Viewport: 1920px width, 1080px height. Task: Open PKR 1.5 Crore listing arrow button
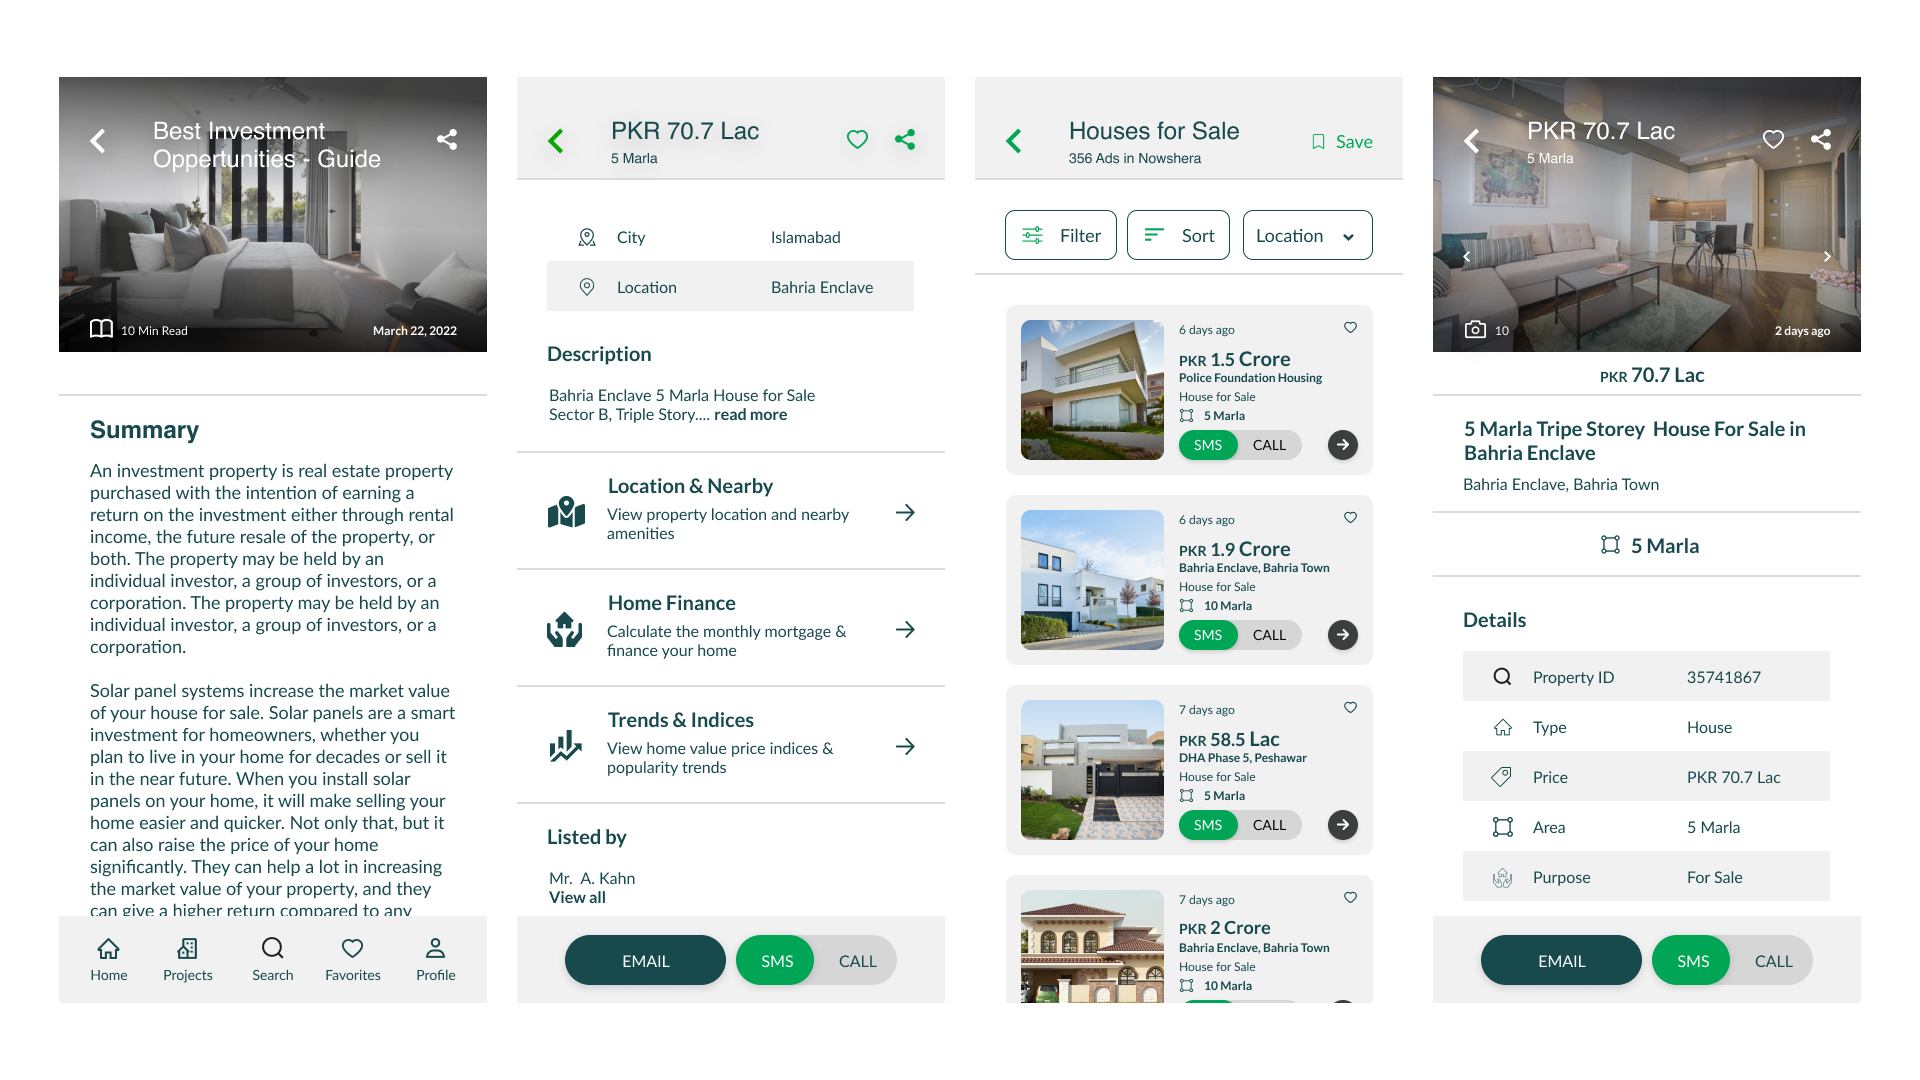pyautogui.click(x=1342, y=445)
